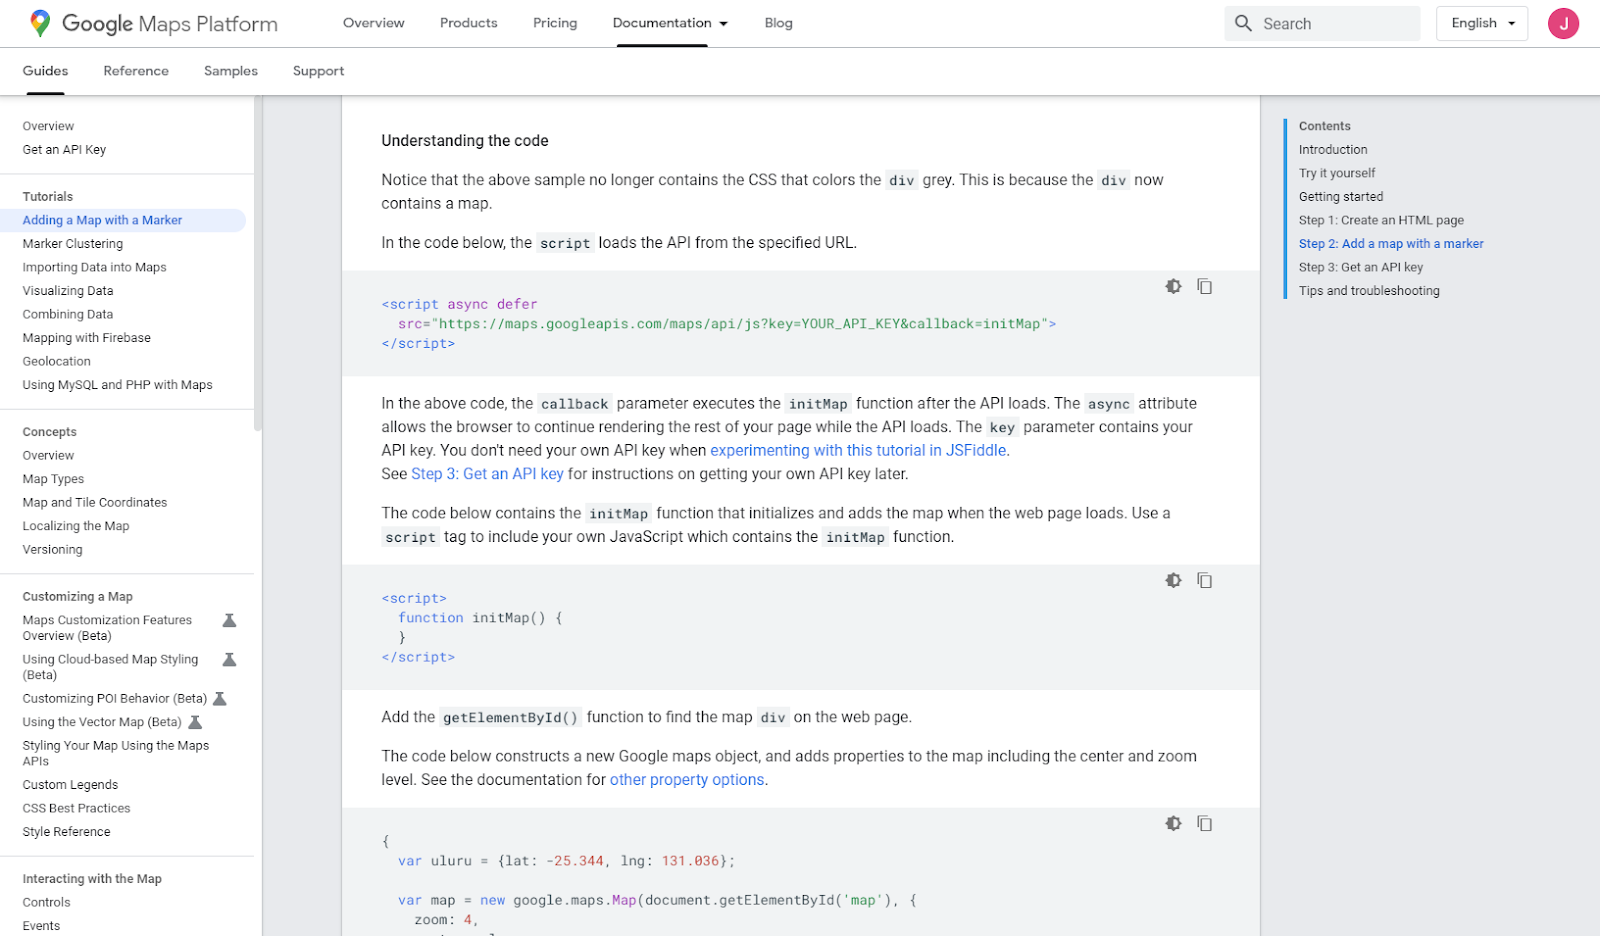Click the beta flask icon next to Using the Vector Map
1600x936 pixels.
coord(196,721)
